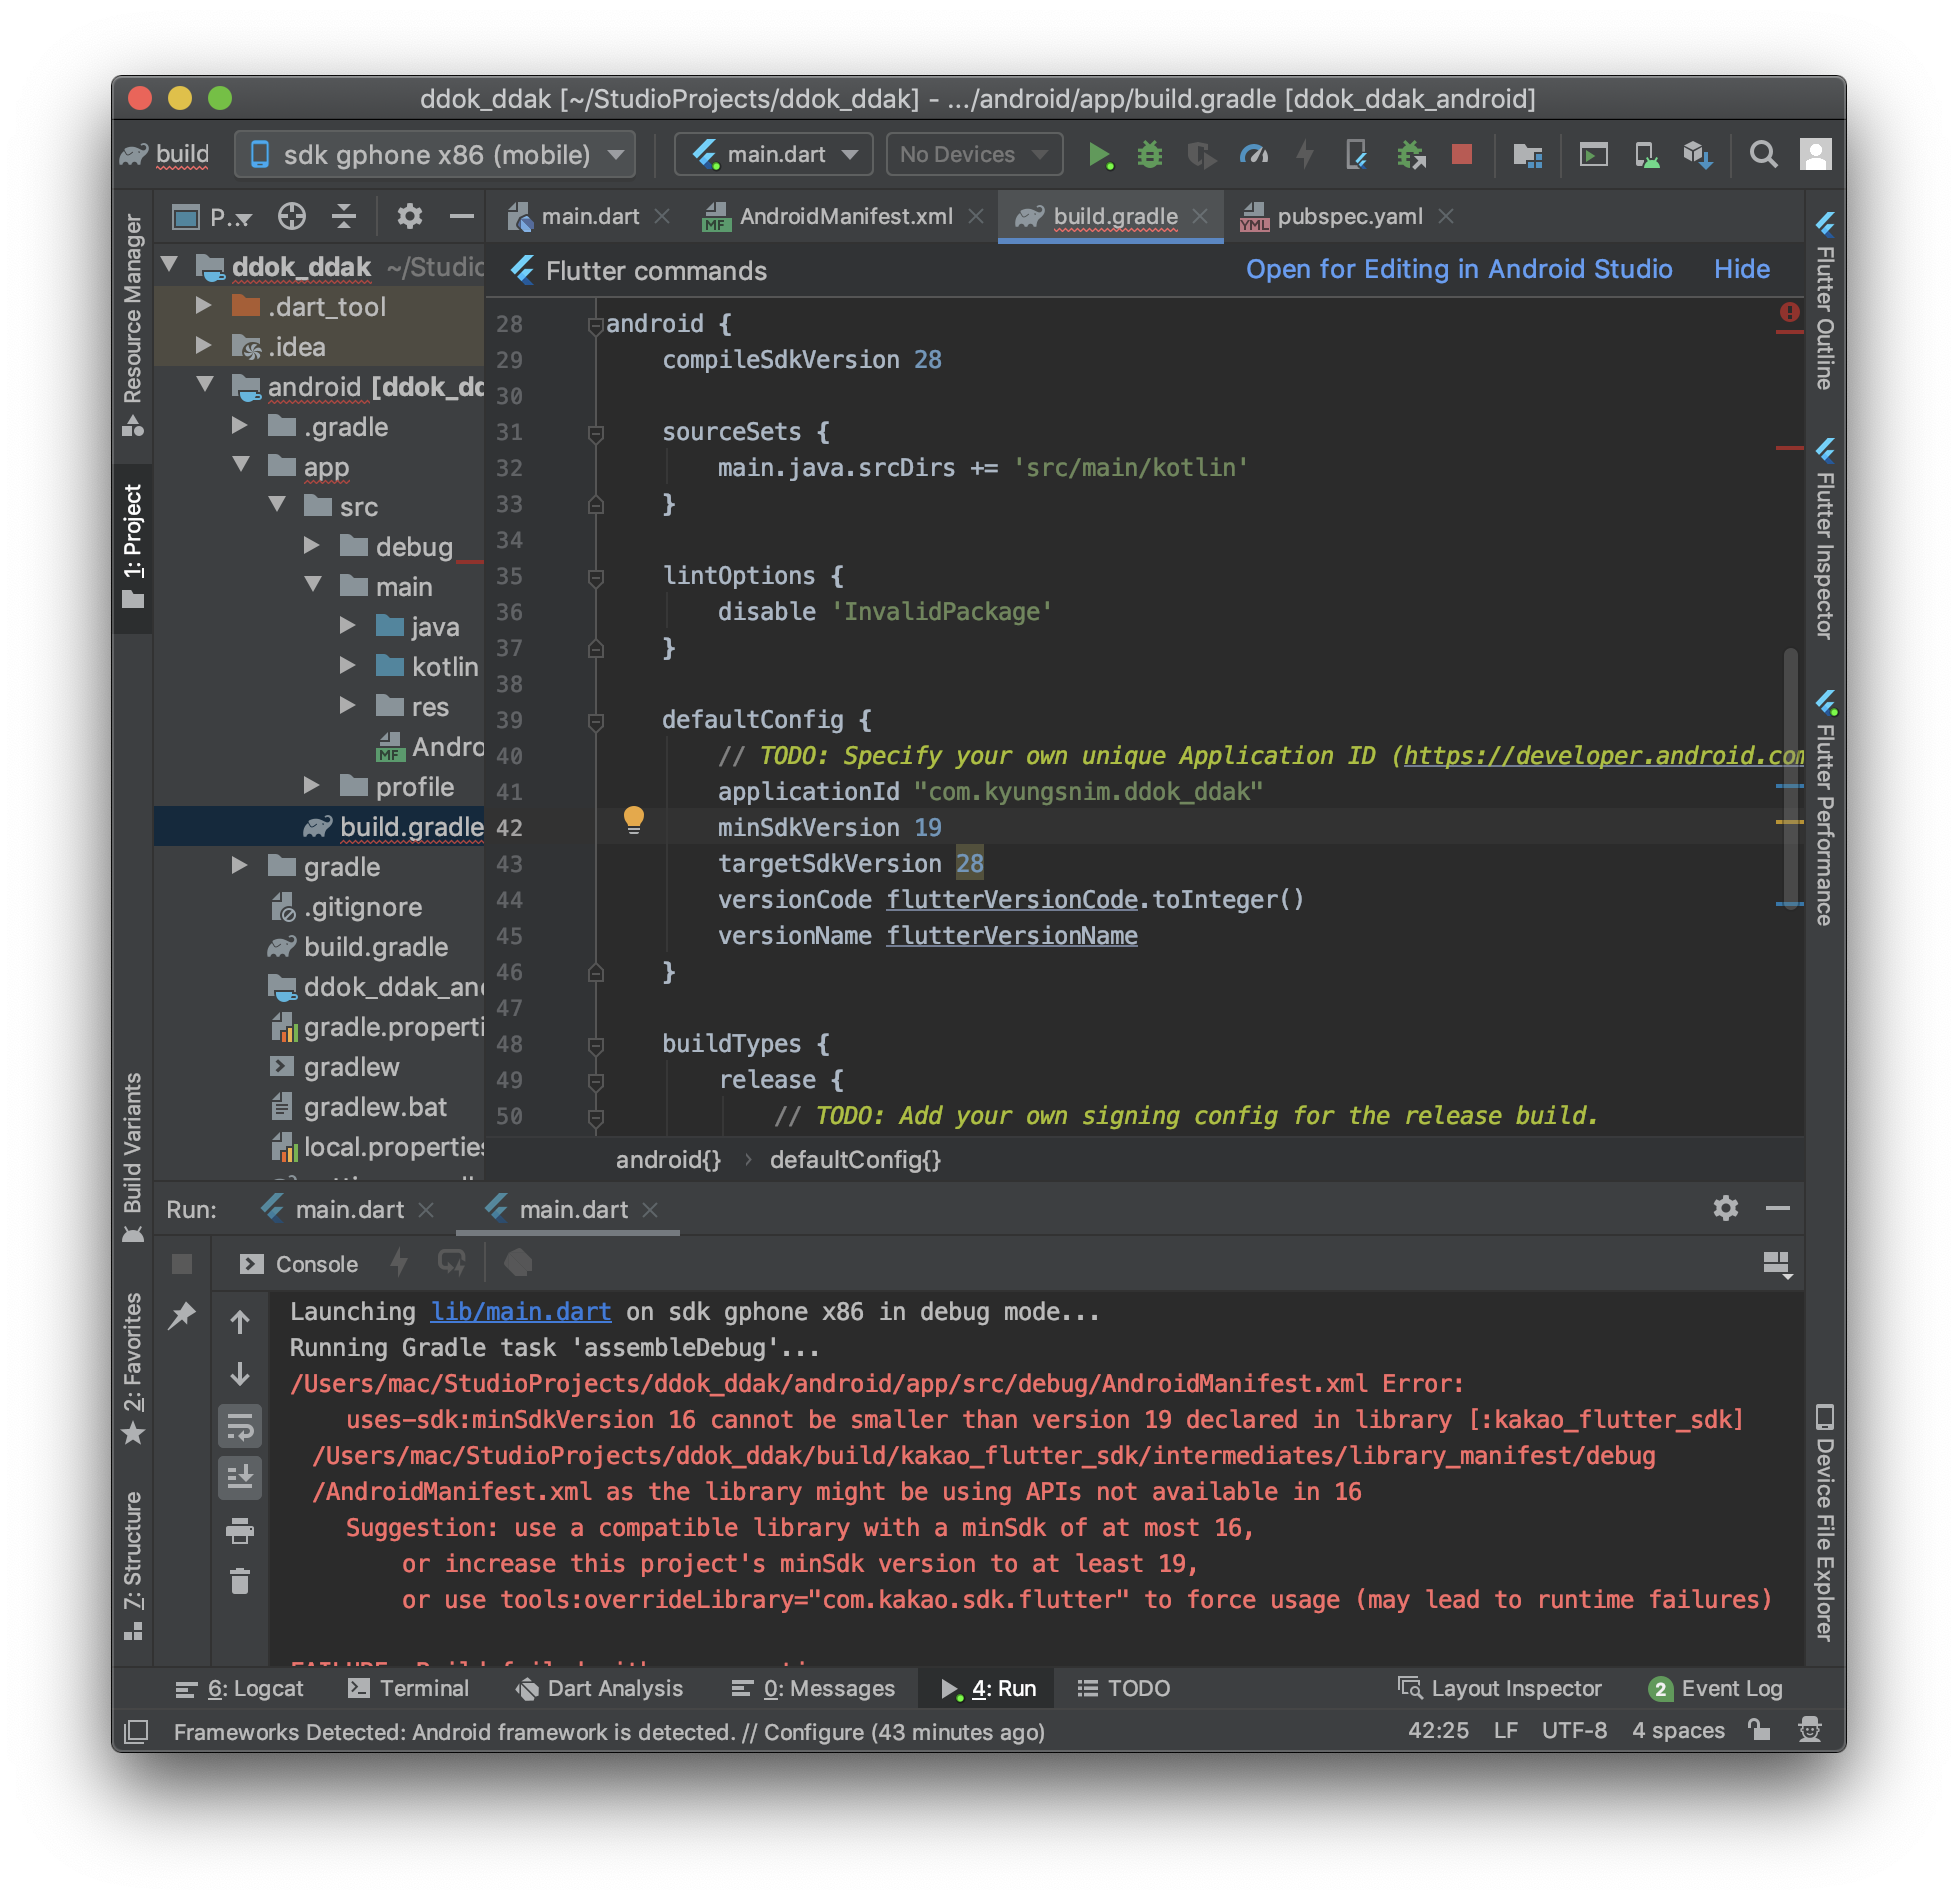Click the Debug bug icon
1958x1900 pixels.
click(x=1150, y=155)
